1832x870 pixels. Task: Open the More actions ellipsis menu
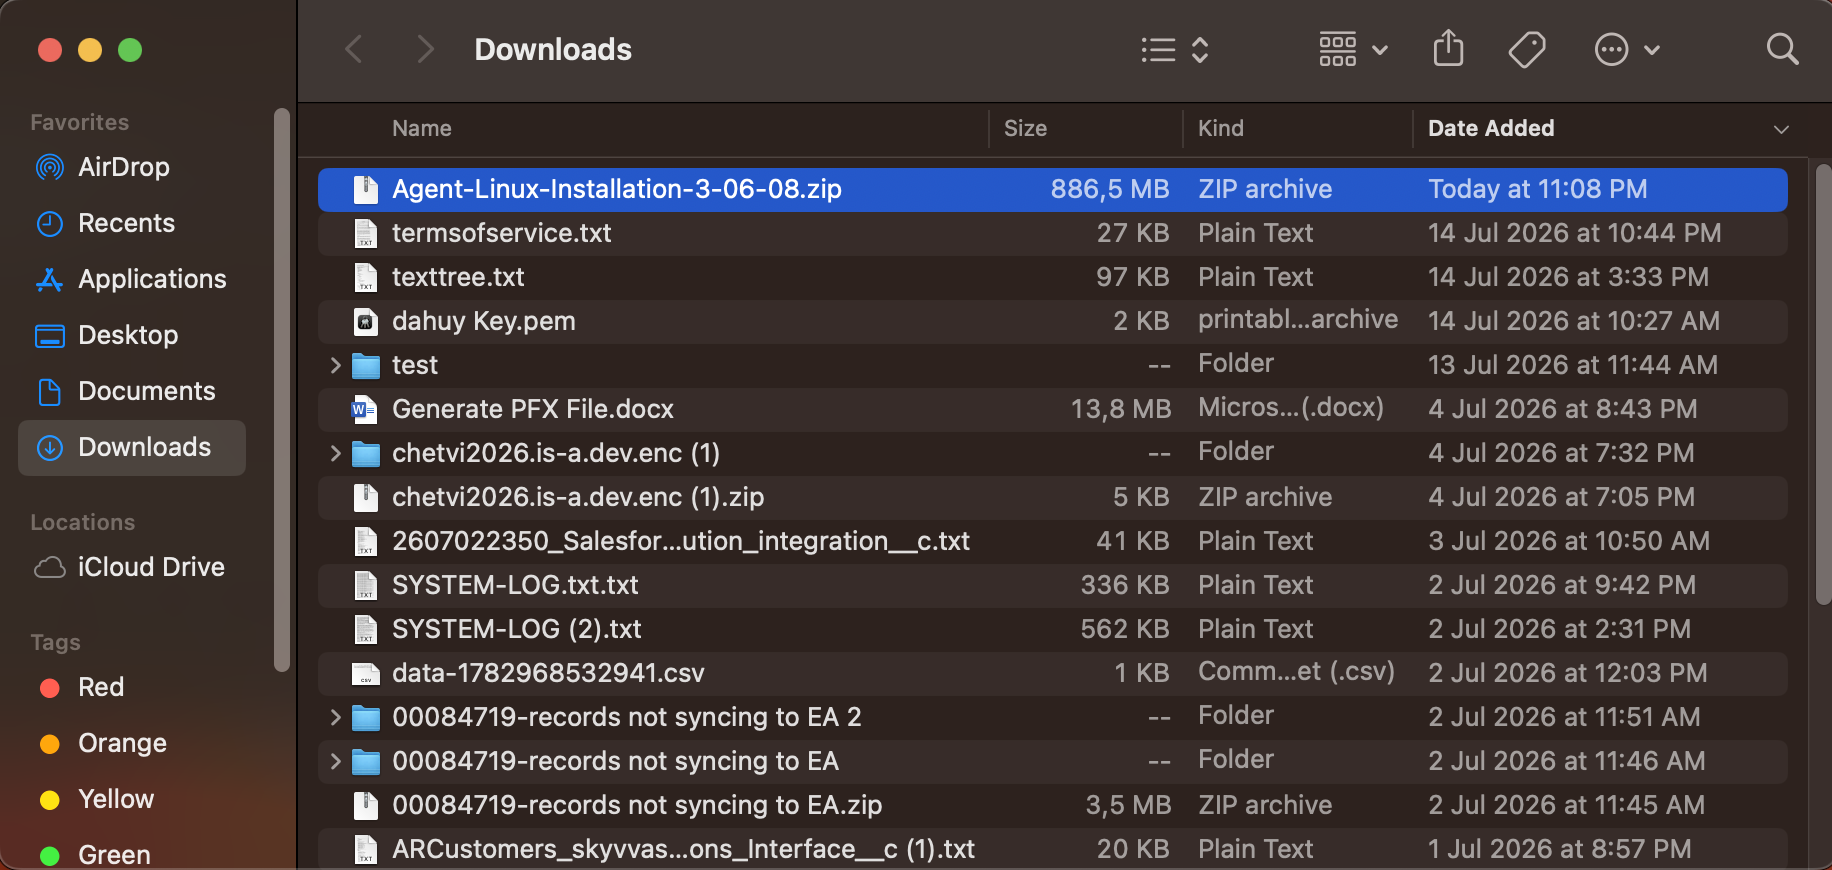coord(1627,49)
